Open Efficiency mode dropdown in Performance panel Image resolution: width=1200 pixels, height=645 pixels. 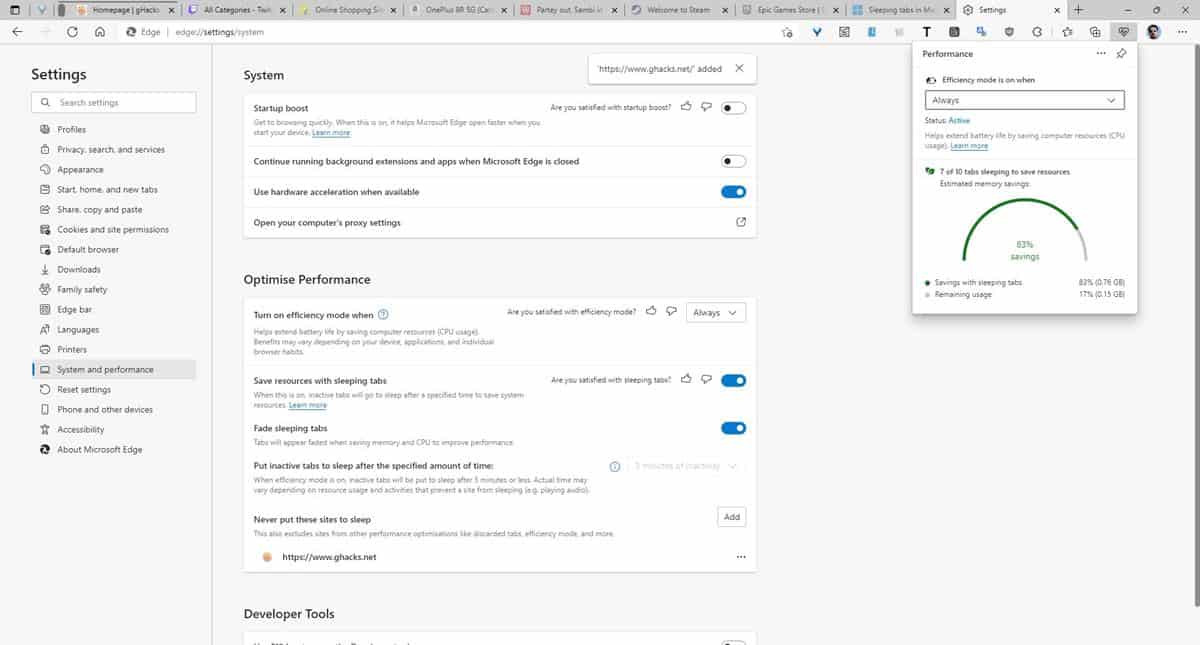(1024, 100)
